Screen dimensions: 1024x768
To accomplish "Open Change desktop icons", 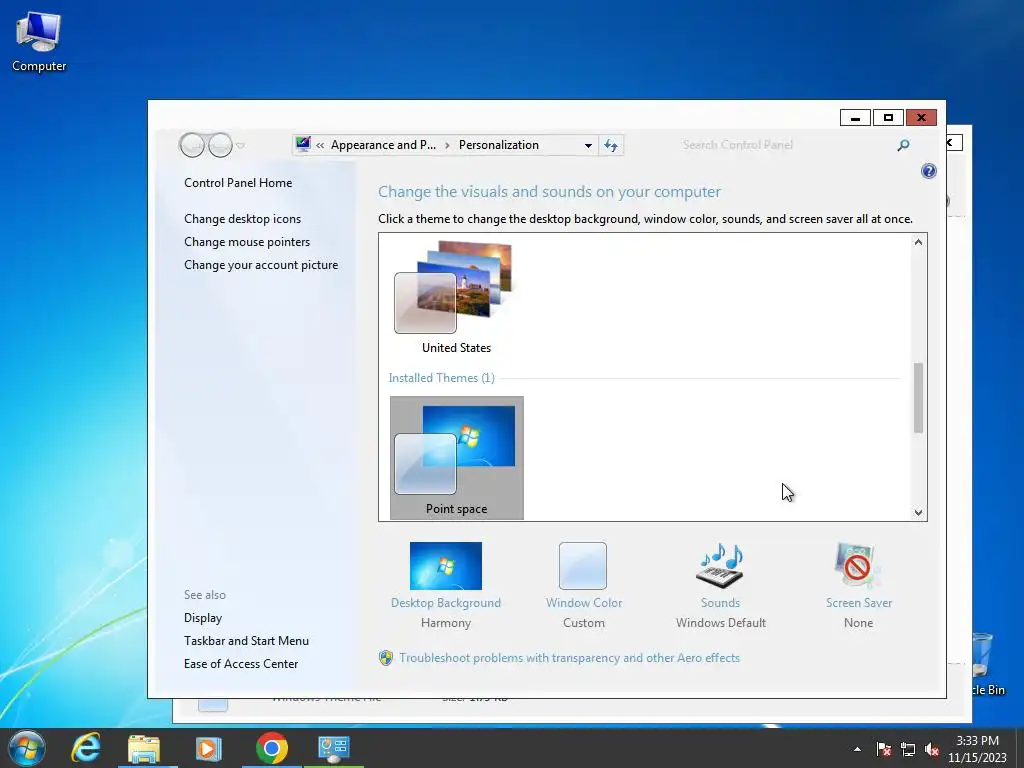I will tap(243, 219).
